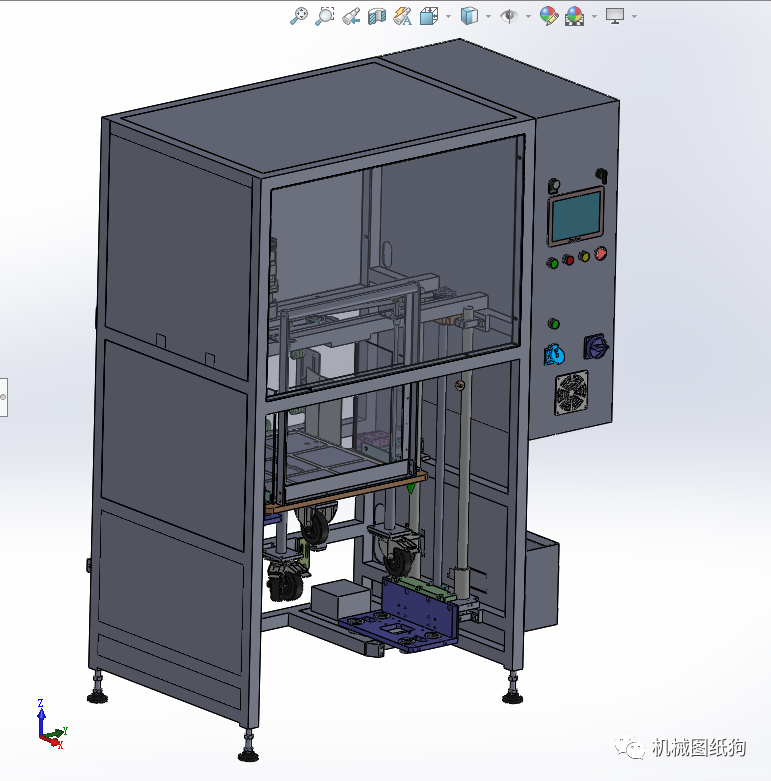Image resolution: width=771 pixels, height=781 pixels.
Task: Go back with the Previous View icon
Action: [x=351, y=16]
